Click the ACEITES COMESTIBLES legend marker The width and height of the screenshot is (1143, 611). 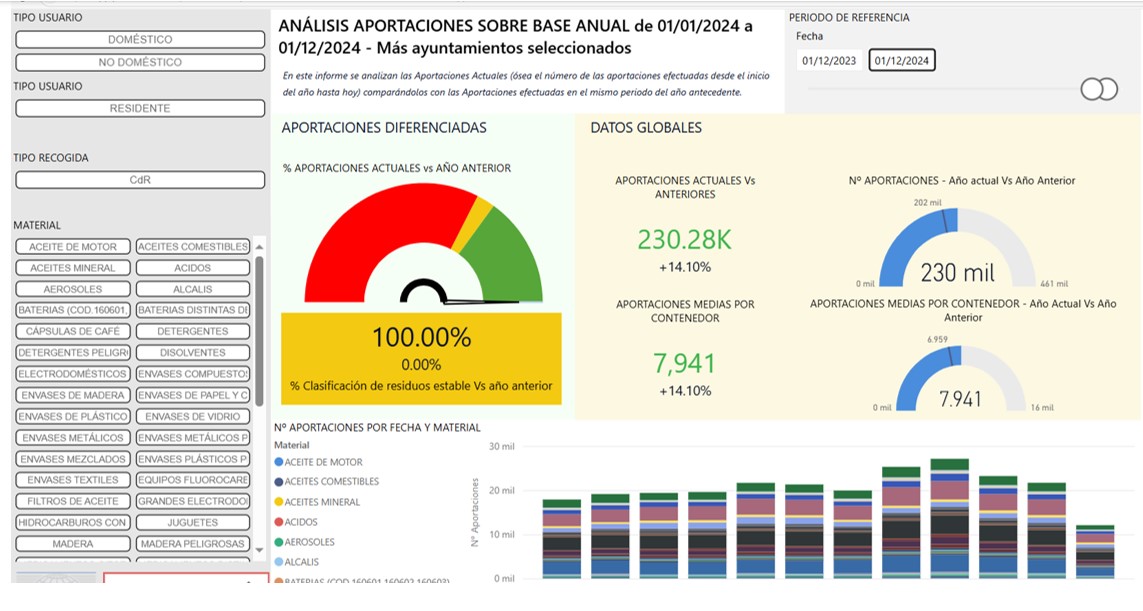(279, 482)
